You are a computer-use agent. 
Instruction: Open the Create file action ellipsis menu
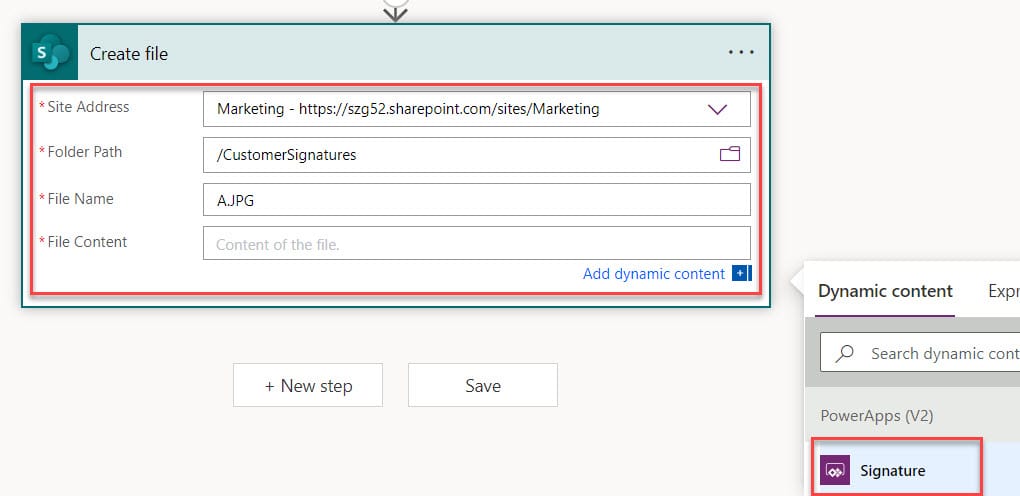pos(741,53)
